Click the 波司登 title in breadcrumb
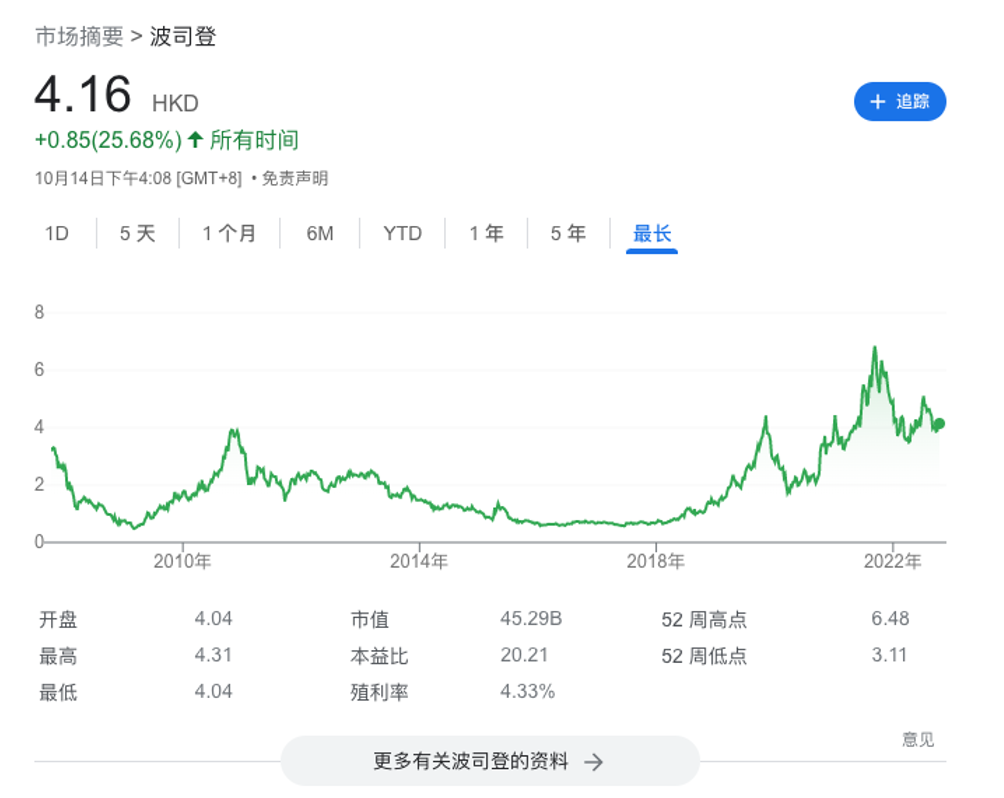Viewport: 1004px width, 798px height. click(x=183, y=37)
